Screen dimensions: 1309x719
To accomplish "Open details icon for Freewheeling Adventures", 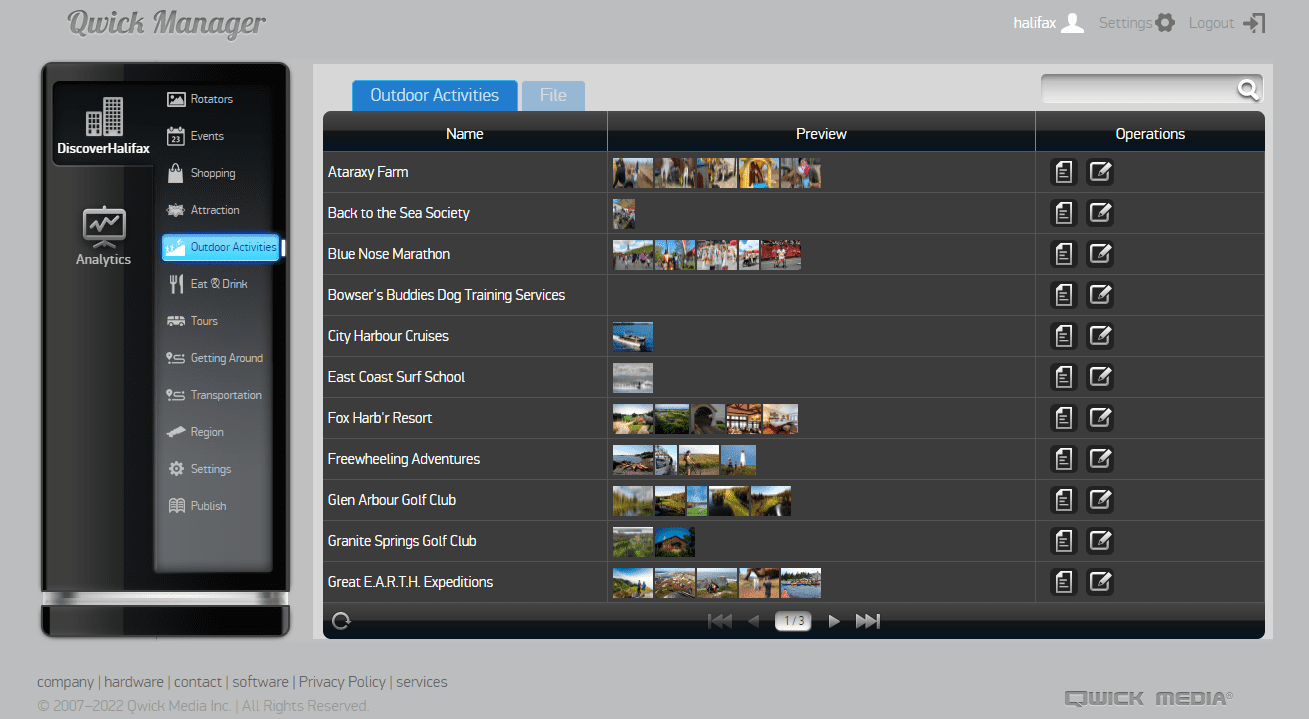I will coord(1064,459).
